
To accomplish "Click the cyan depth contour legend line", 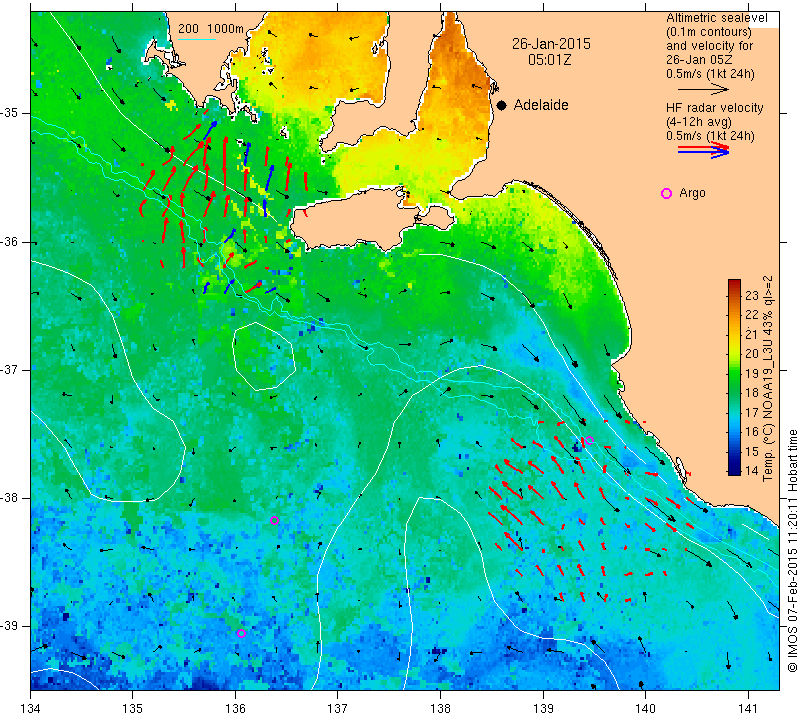I will [x=196, y=39].
